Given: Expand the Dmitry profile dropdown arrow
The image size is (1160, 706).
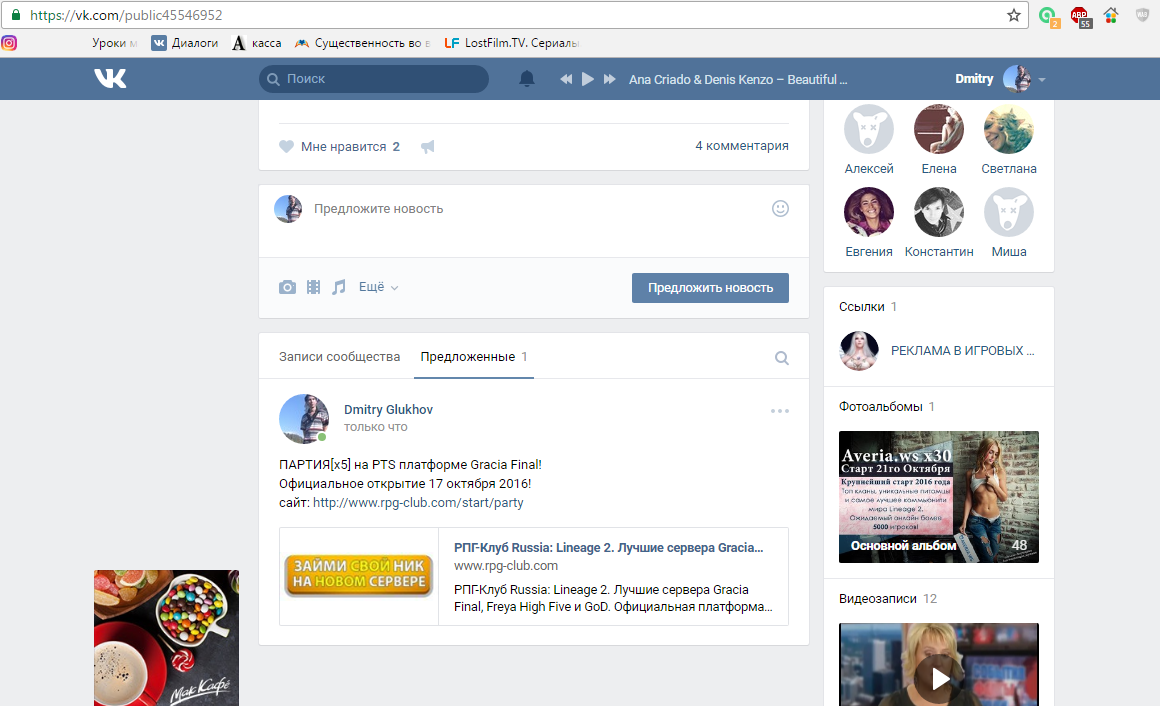Looking at the screenshot, I should [1042, 80].
